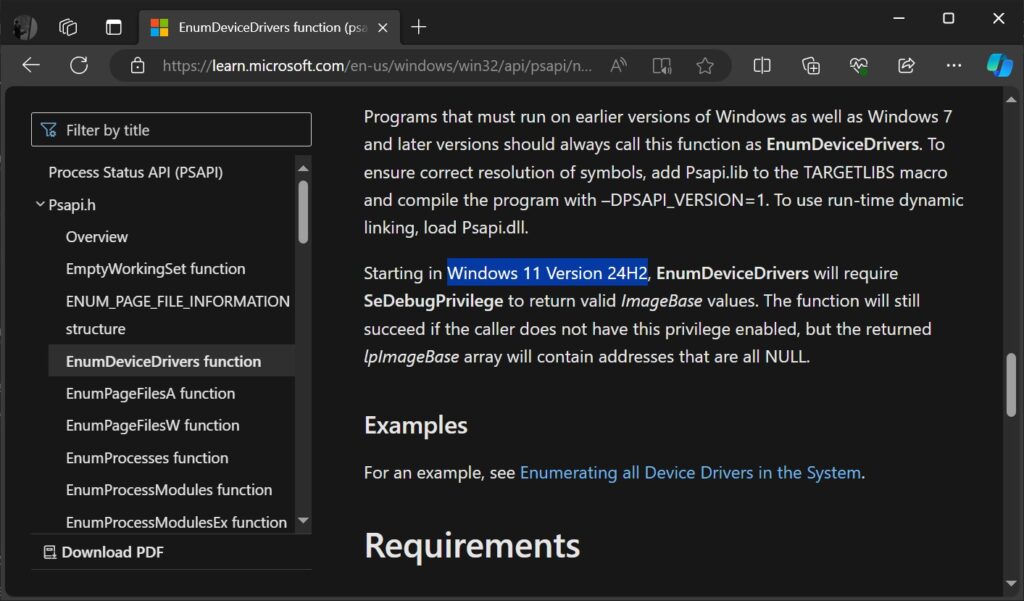Click Download PDF
This screenshot has width=1024, height=601.
(x=113, y=551)
